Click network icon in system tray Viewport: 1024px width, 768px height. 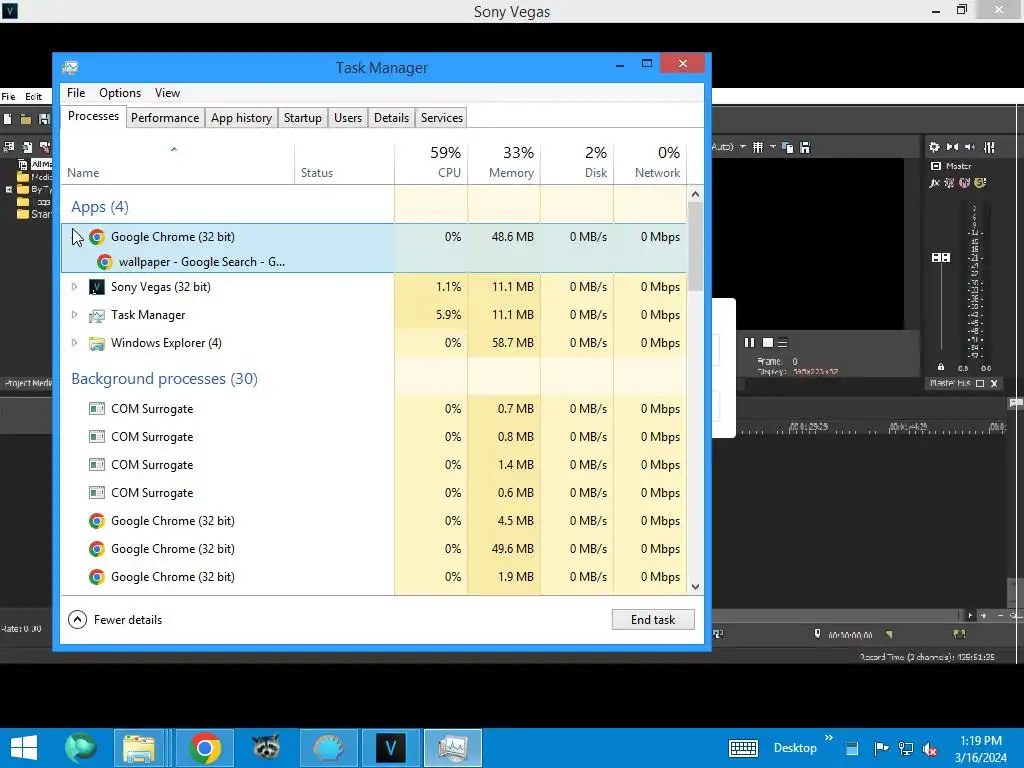[906, 748]
